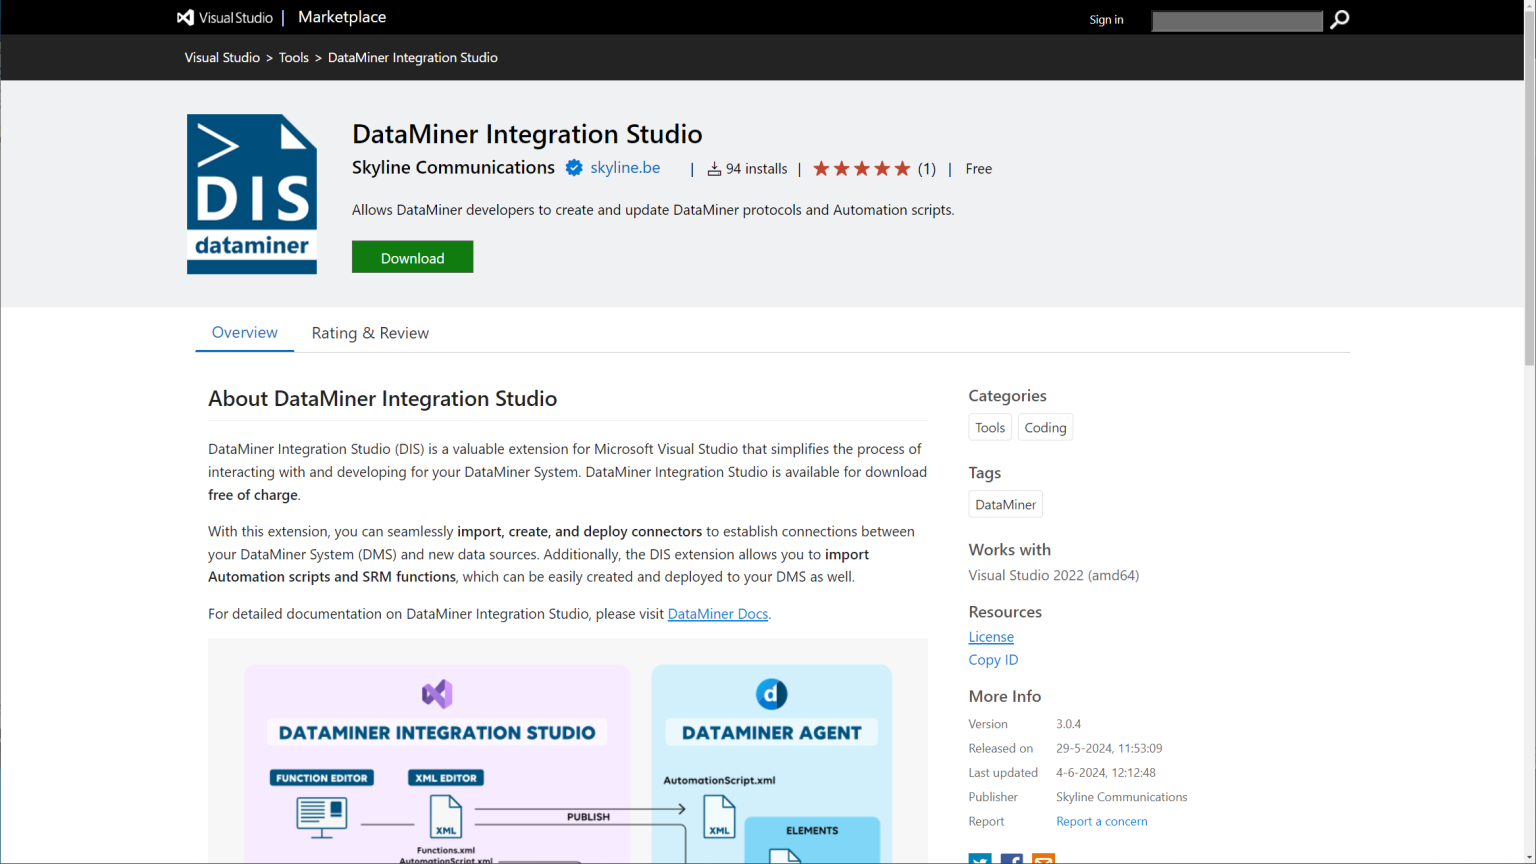The image size is (1536, 864).
Task: Click Copy ID under Resources
Action: 992,659
